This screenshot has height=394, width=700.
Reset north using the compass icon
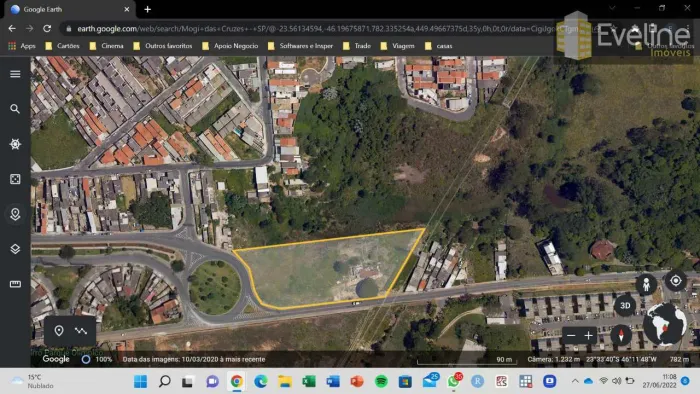(x=621, y=335)
